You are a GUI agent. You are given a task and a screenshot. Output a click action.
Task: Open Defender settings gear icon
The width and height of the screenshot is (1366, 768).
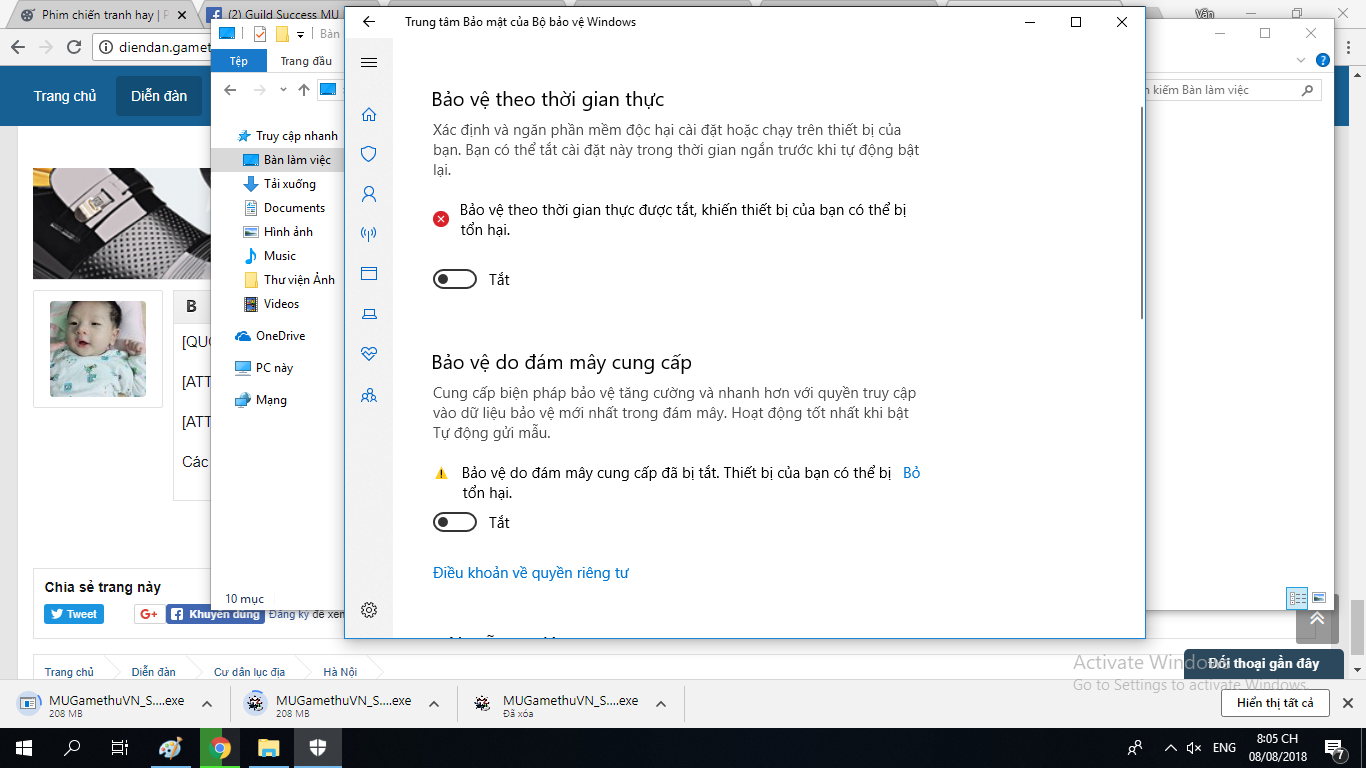pyautogui.click(x=369, y=610)
